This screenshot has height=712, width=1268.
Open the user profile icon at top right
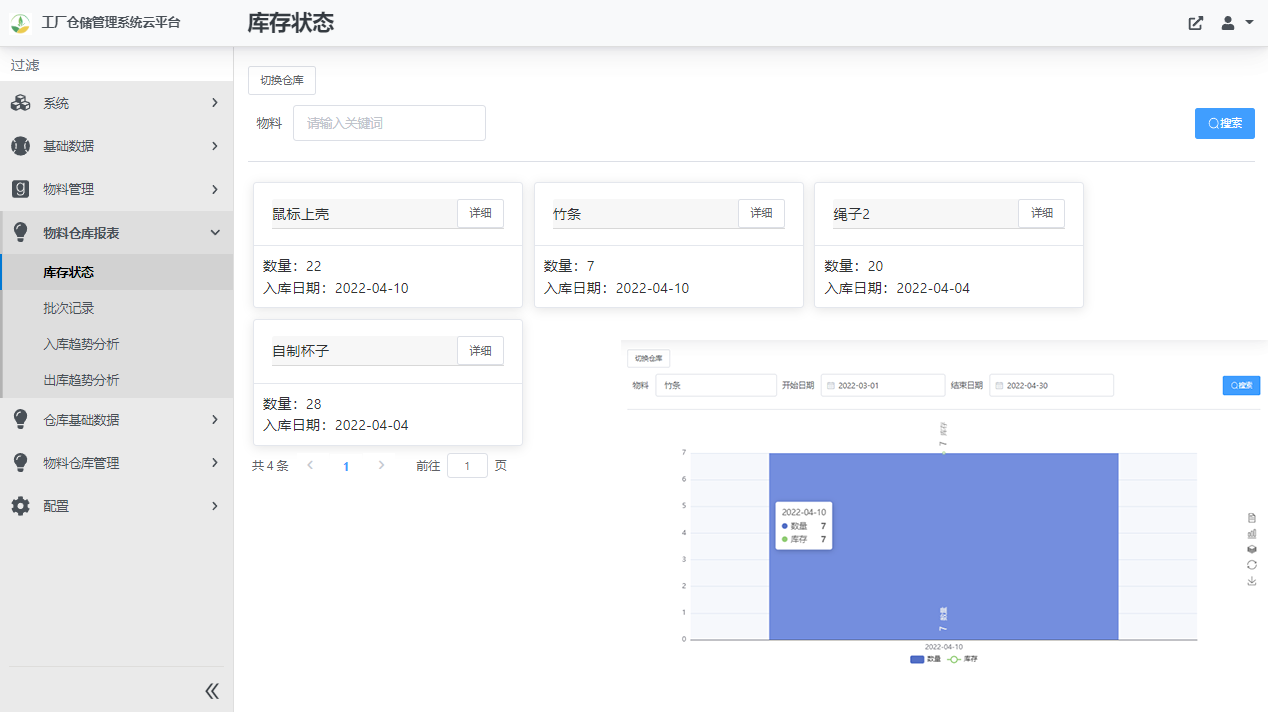[x=1226, y=22]
